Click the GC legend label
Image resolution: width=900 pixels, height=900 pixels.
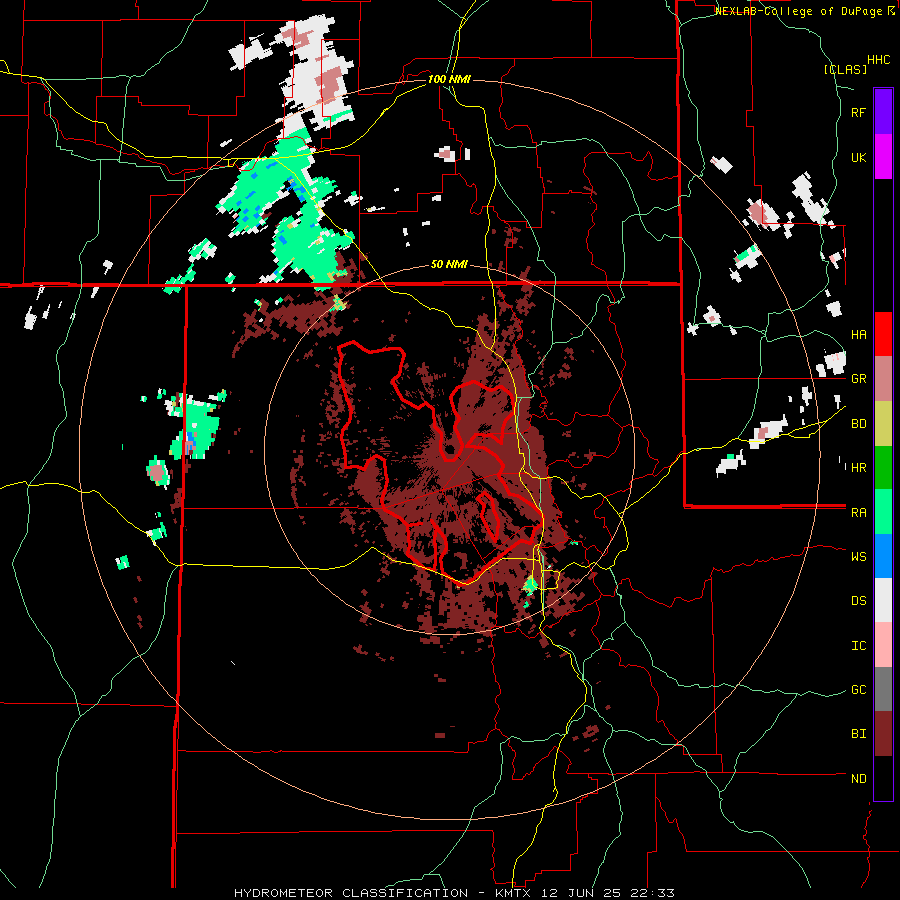858,690
